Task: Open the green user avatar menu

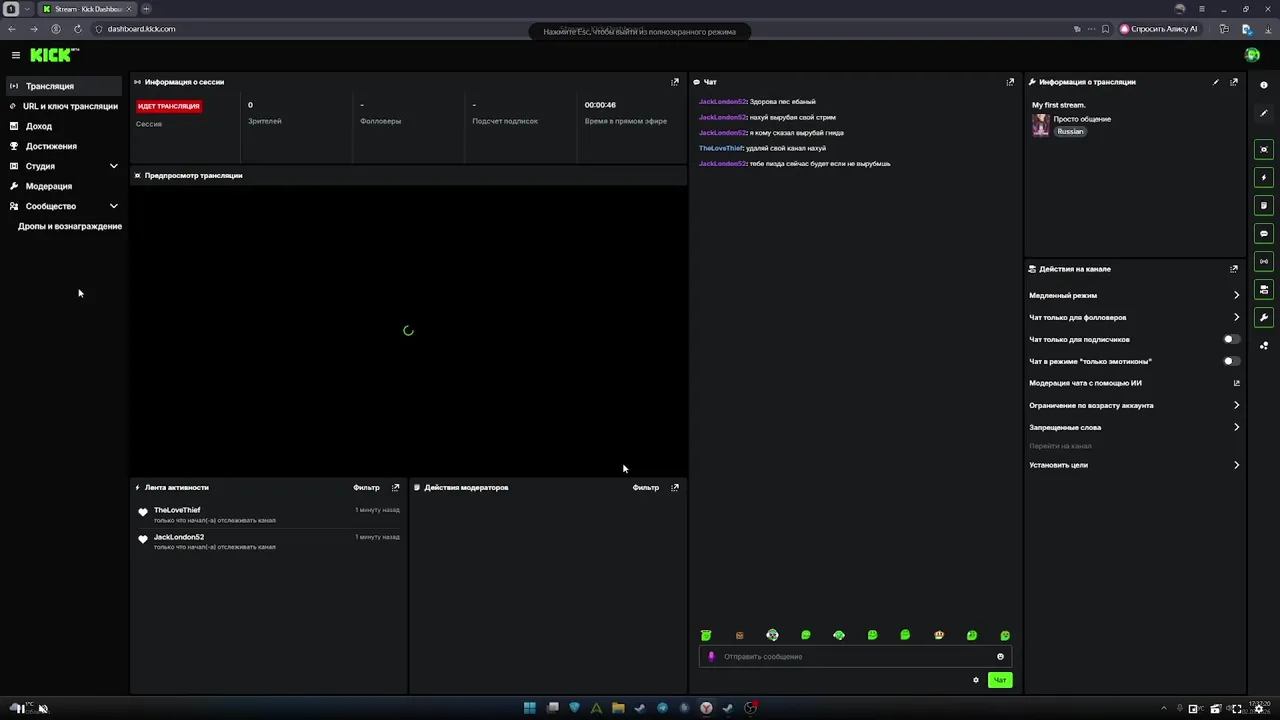Action: coord(1252,55)
